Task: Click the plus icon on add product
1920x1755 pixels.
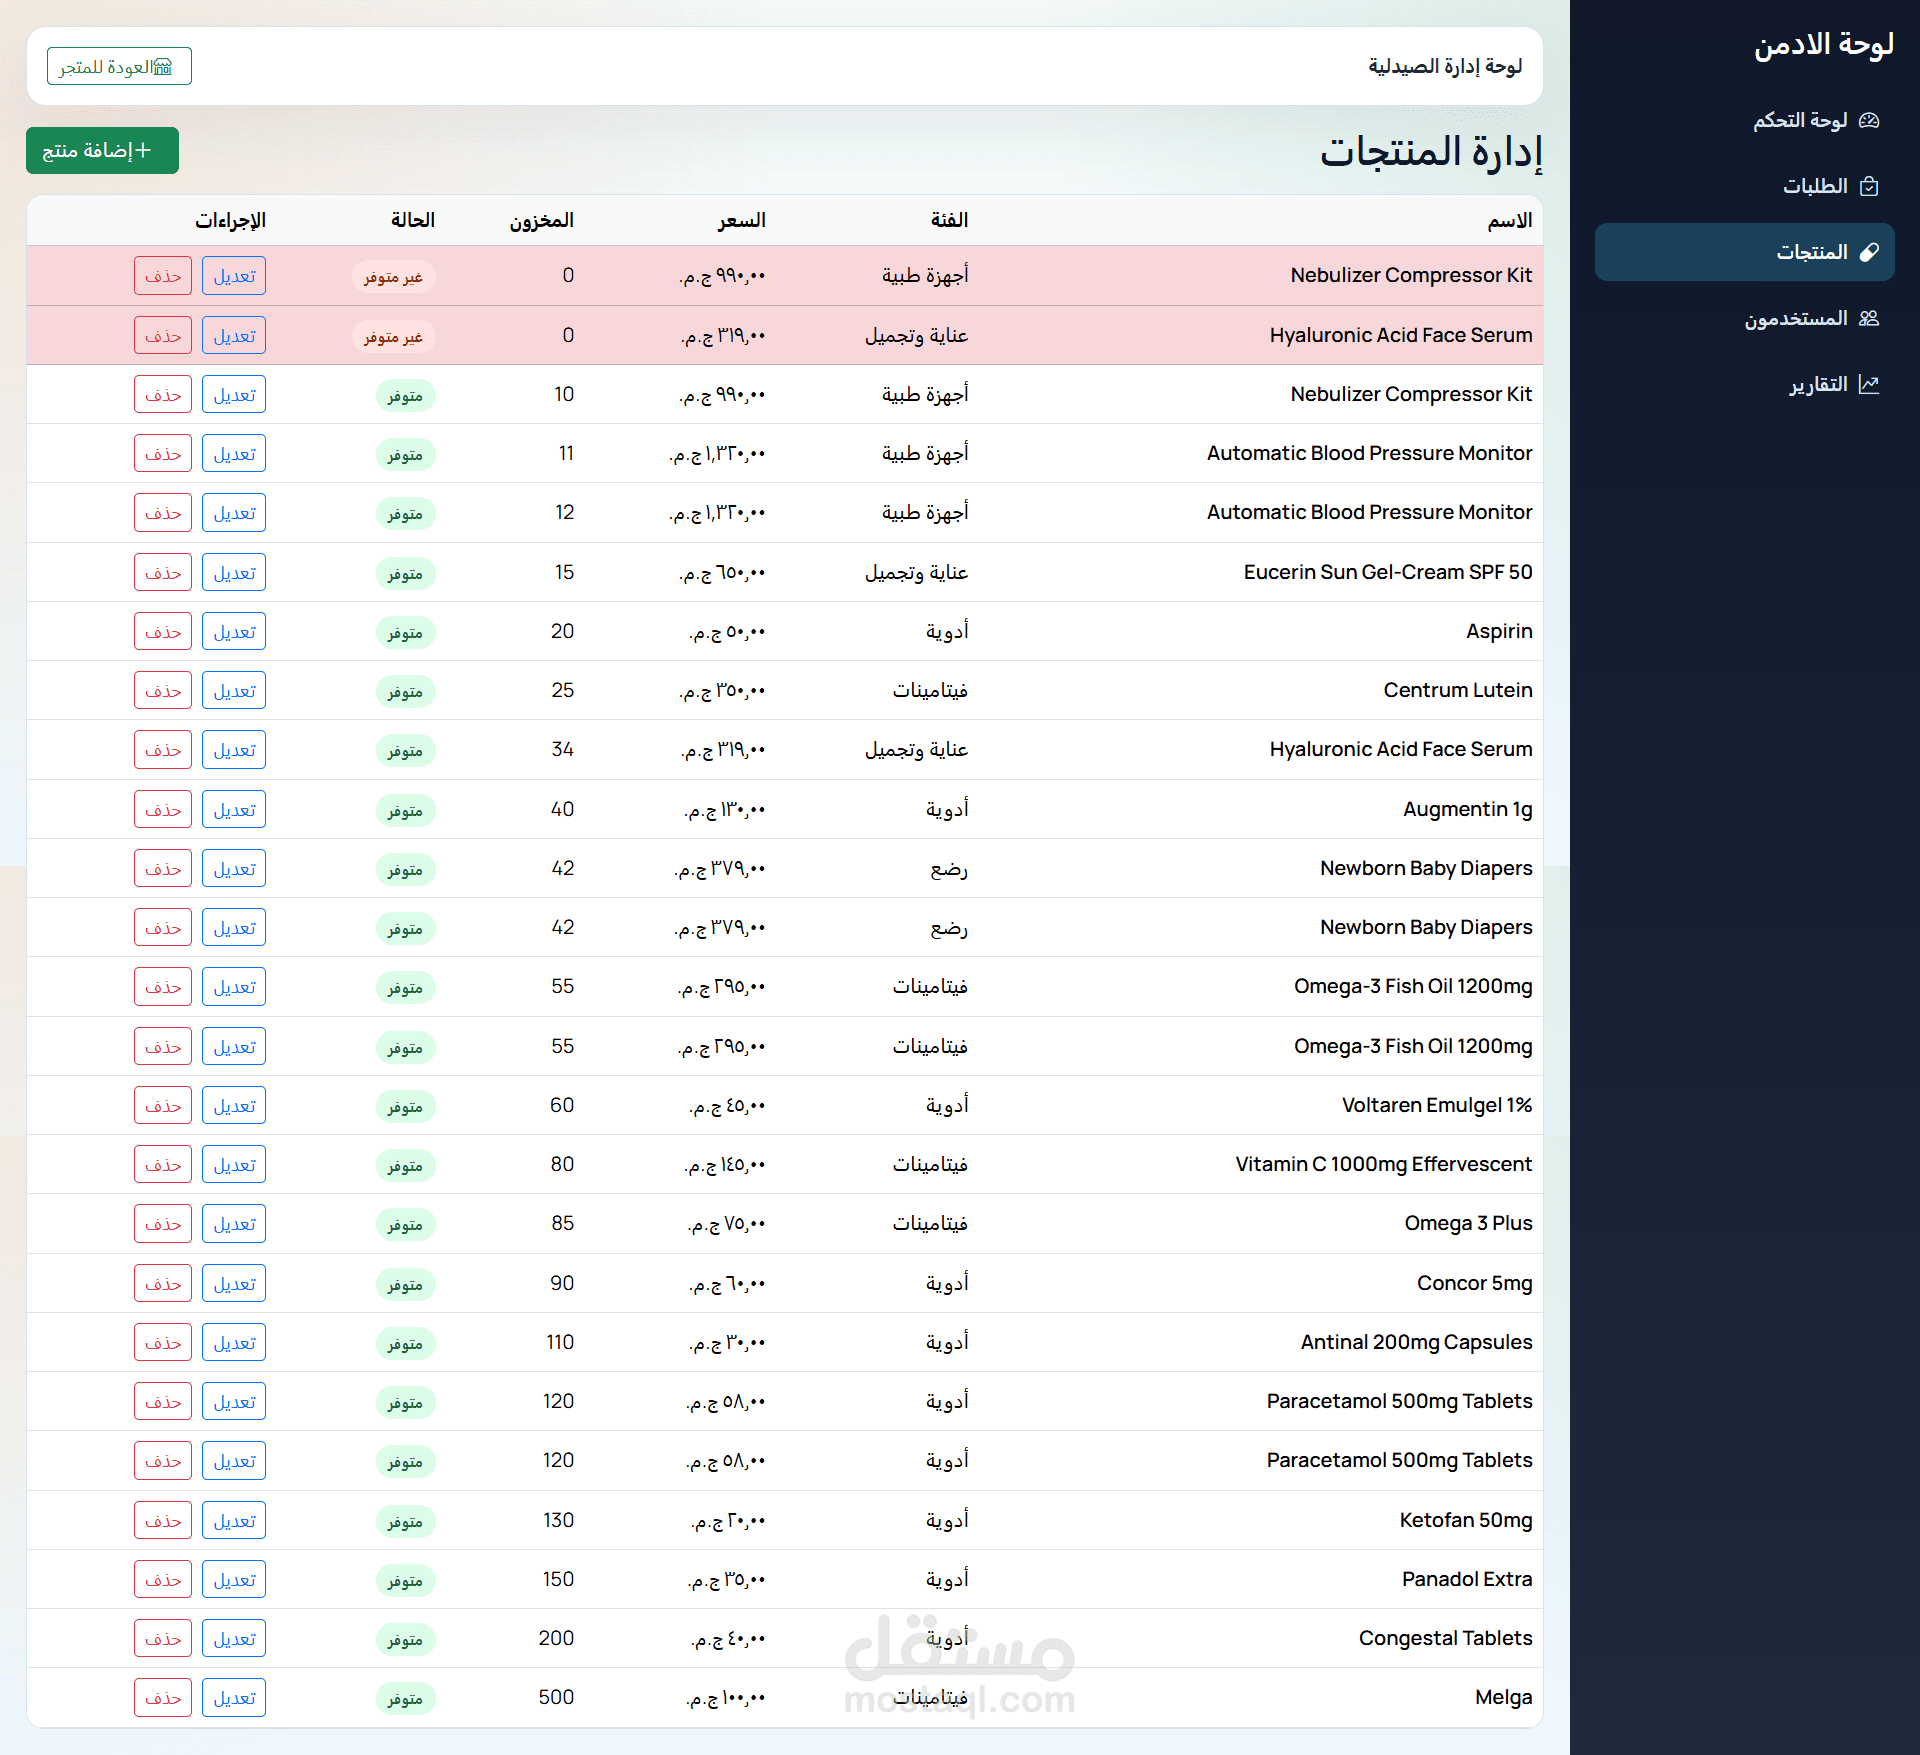Action: tap(143, 150)
